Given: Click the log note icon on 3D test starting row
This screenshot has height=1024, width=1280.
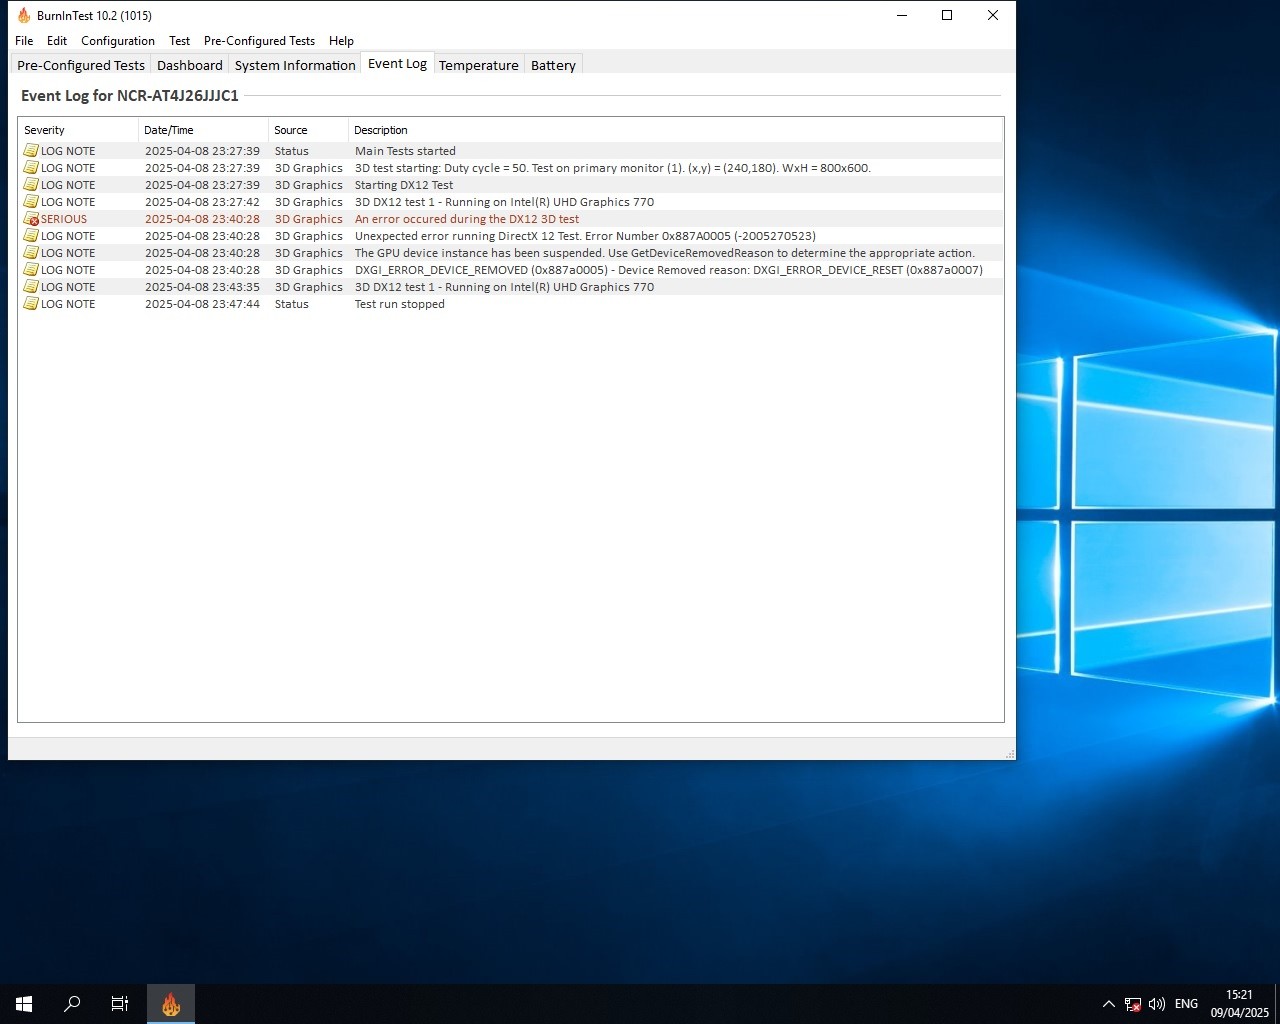Looking at the screenshot, I should [31, 168].
